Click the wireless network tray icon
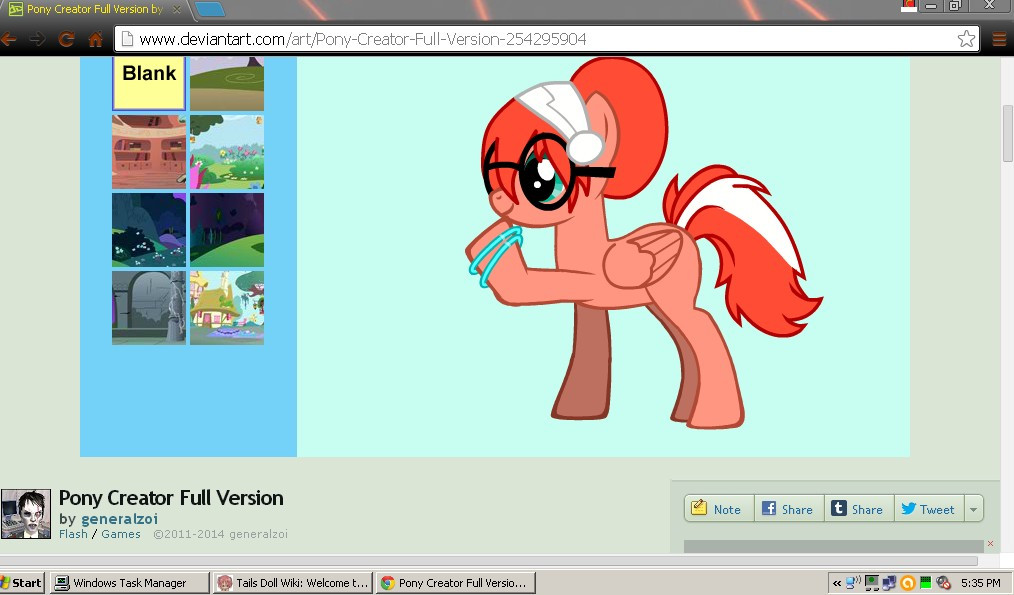 (x=854, y=583)
